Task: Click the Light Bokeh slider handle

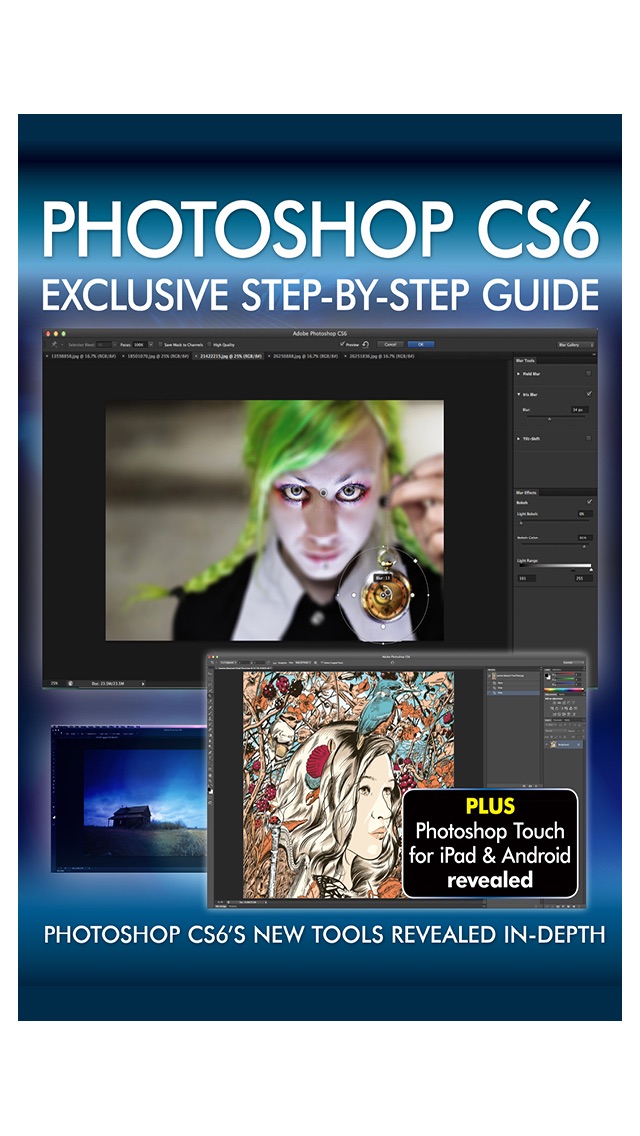Action: 521,522
